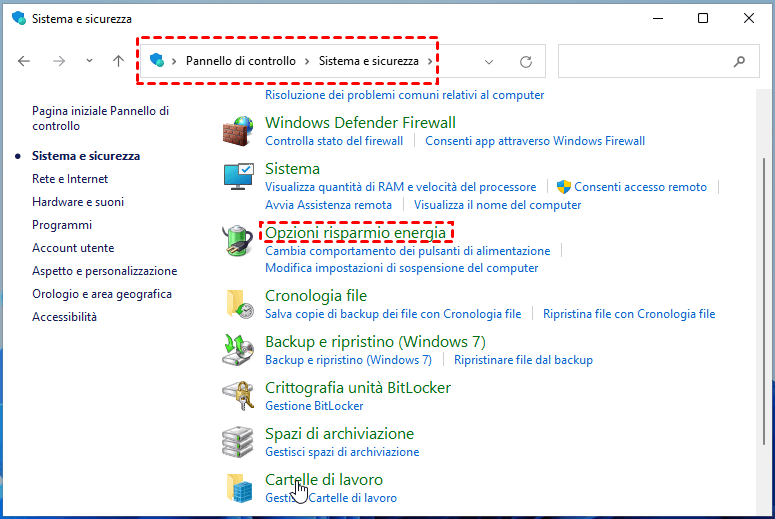Expand the chevron before Pannello di controllo
This screenshot has width=775, height=519.
pyautogui.click(x=174, y=61)
